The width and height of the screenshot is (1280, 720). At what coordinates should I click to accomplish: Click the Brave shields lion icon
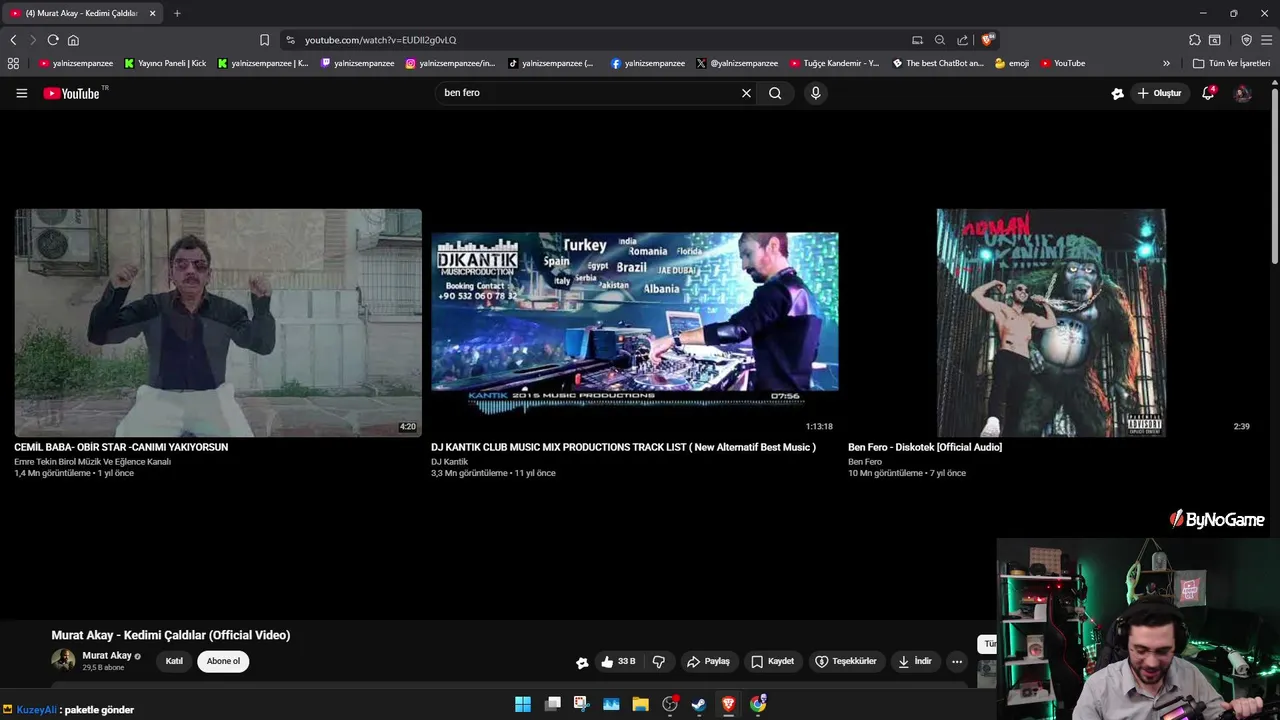click(987, 40)
